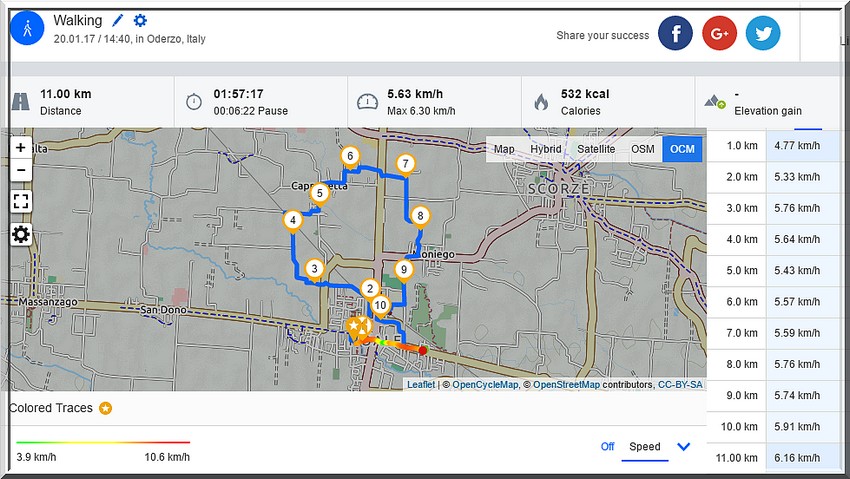Turn colored traces Off
The width and height of the screenshot is (850, 479).
coord(607,446)
